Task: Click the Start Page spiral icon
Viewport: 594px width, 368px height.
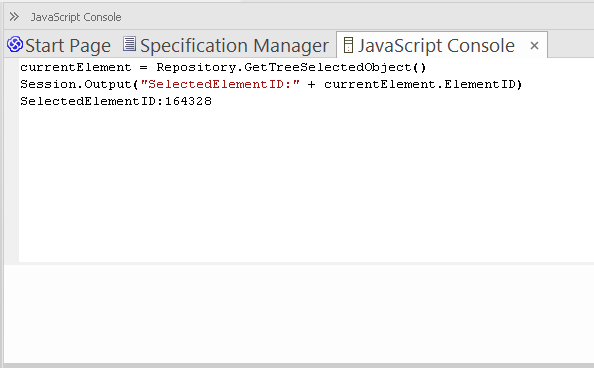Action: [x=15, y=44]
